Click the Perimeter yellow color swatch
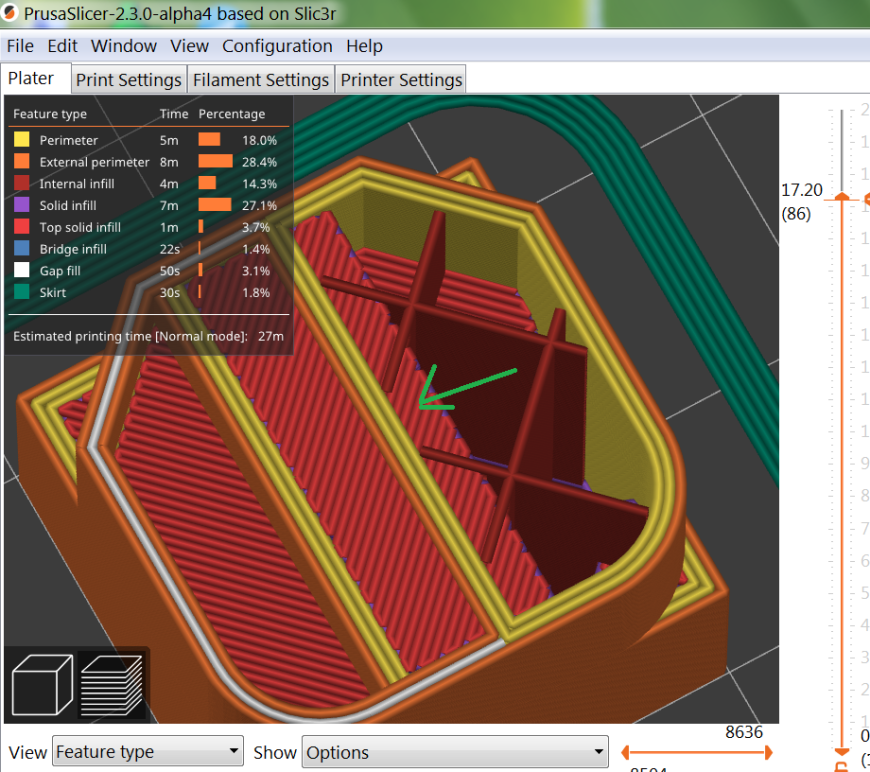Viewport: 870px width, 772px height. (x=22, y=139)
